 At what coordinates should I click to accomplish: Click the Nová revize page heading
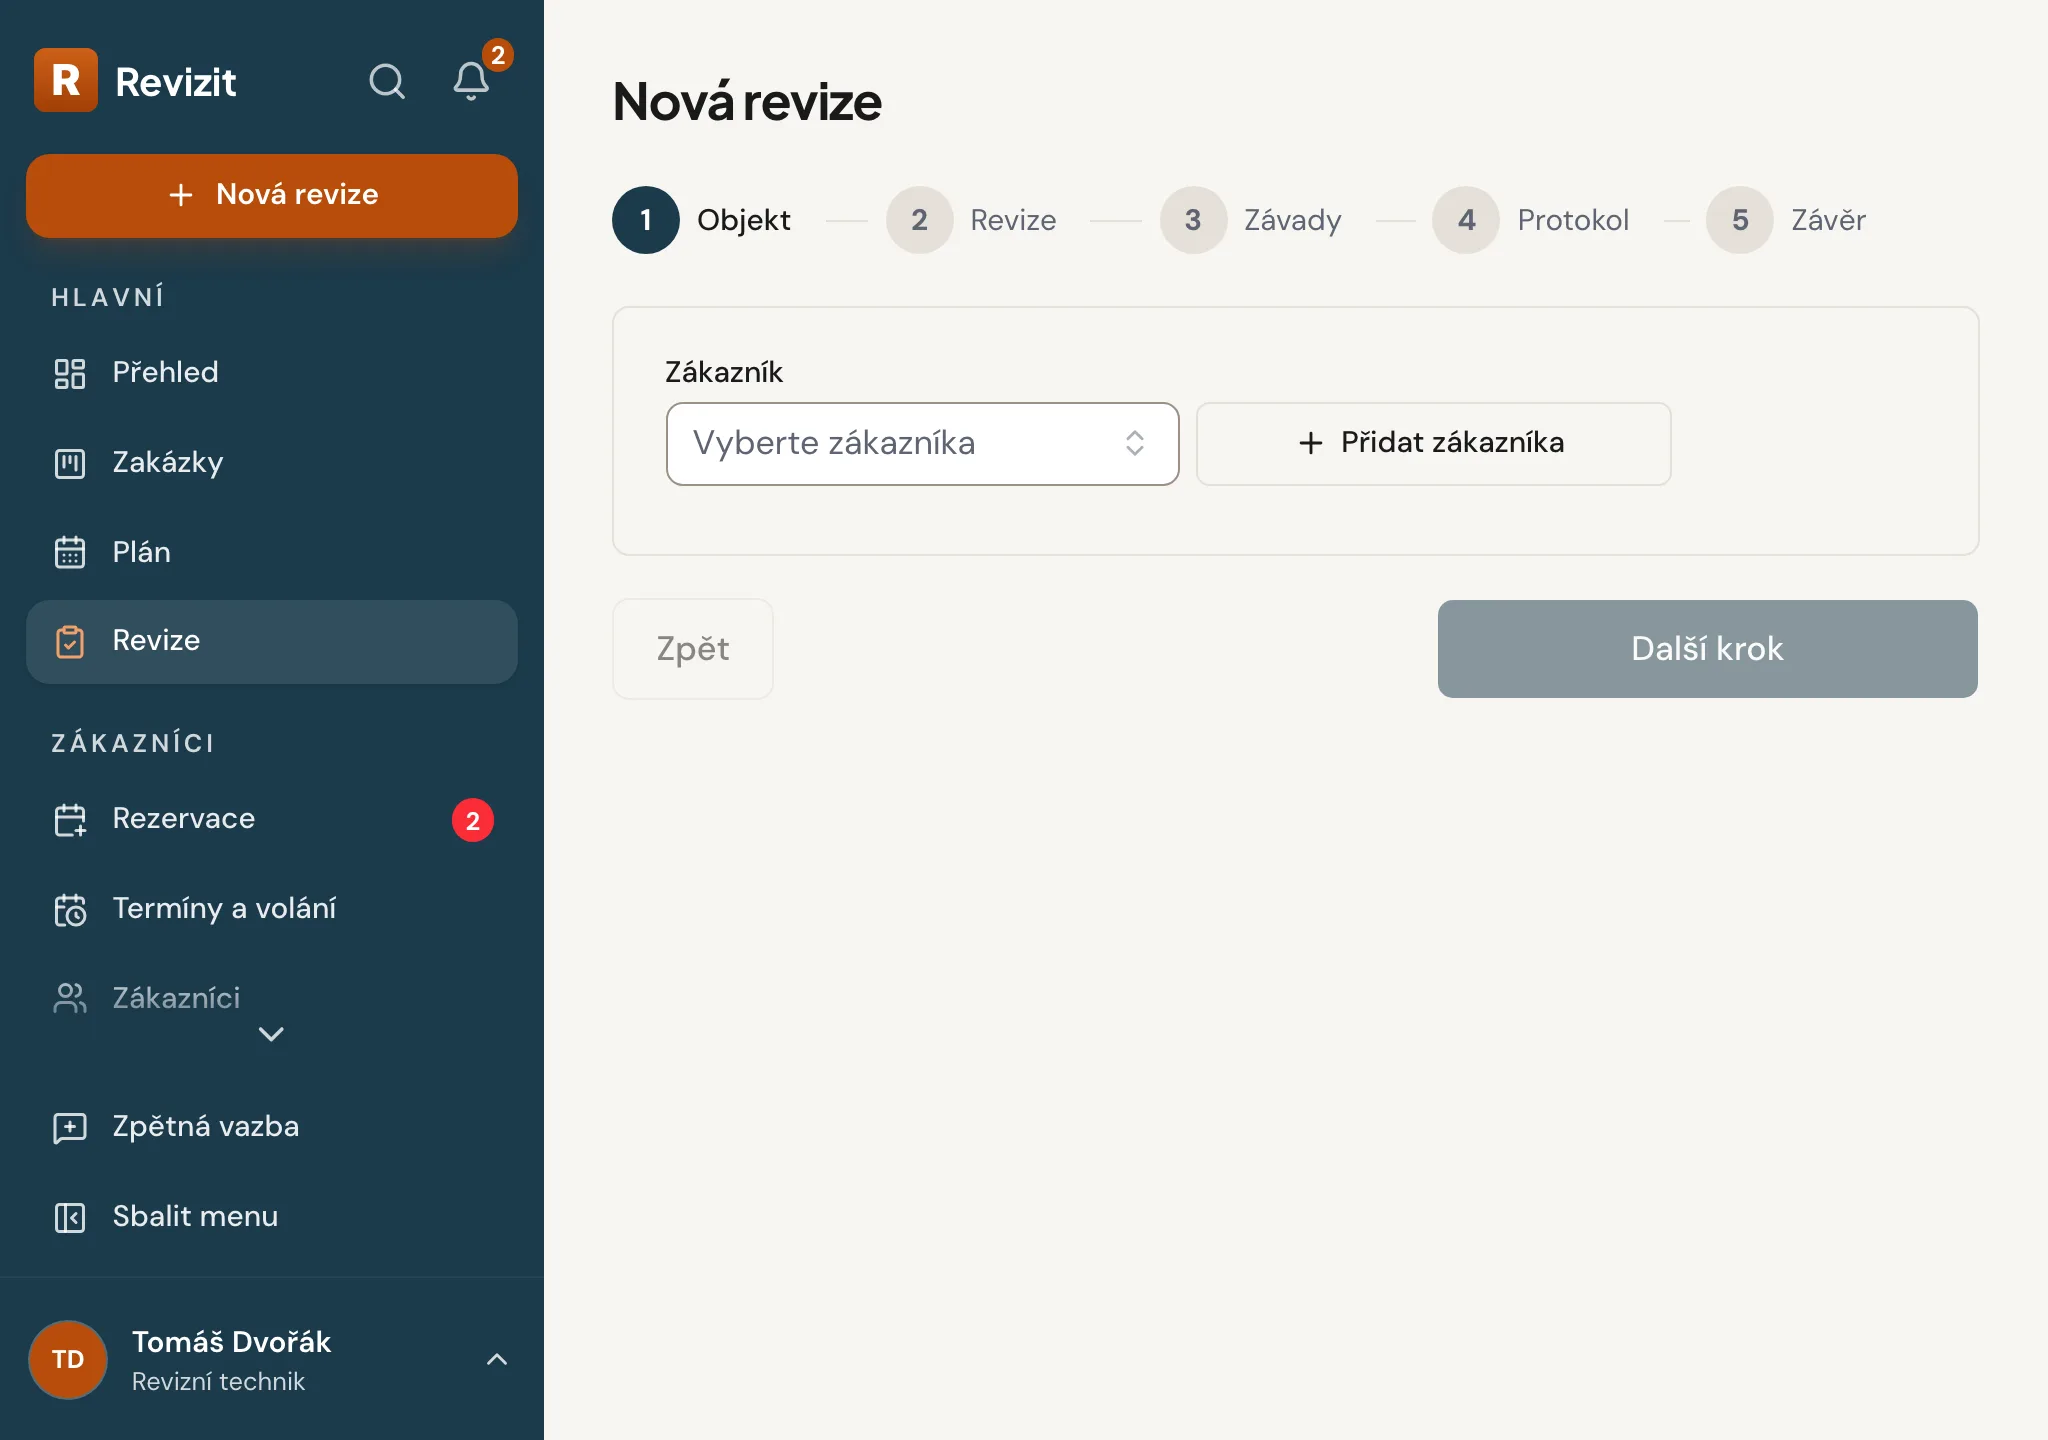coord(747,102)
